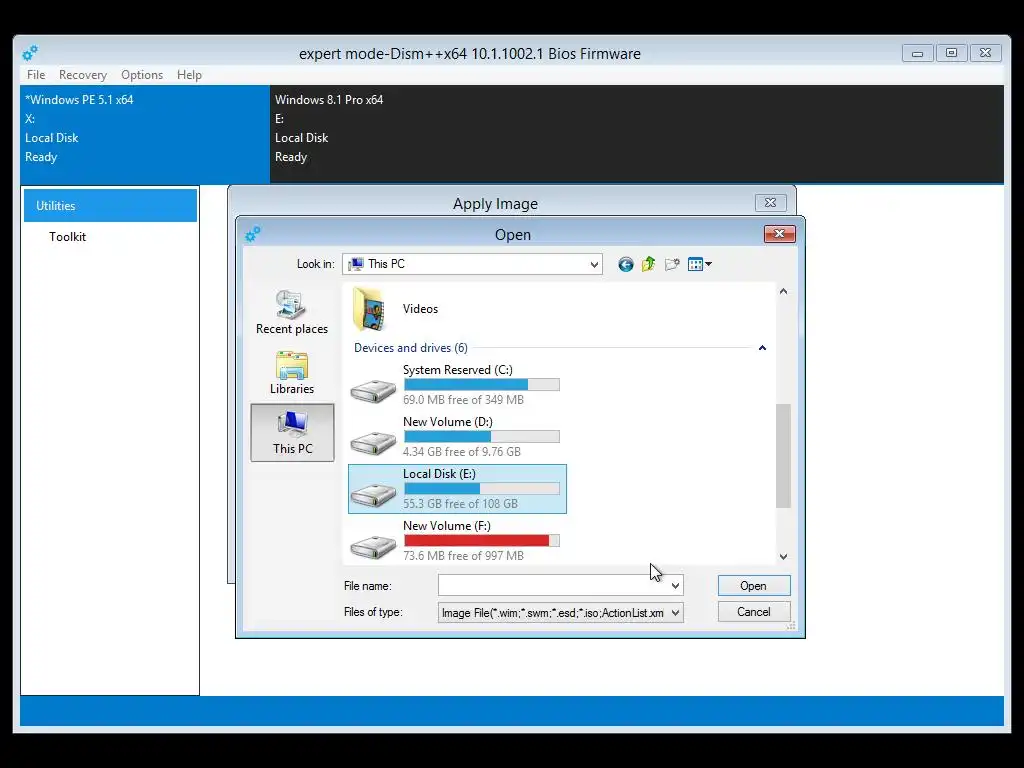Open the Options menu
Image resolution: width=1024 pixels, height=768 pixels.
point(142,75)
